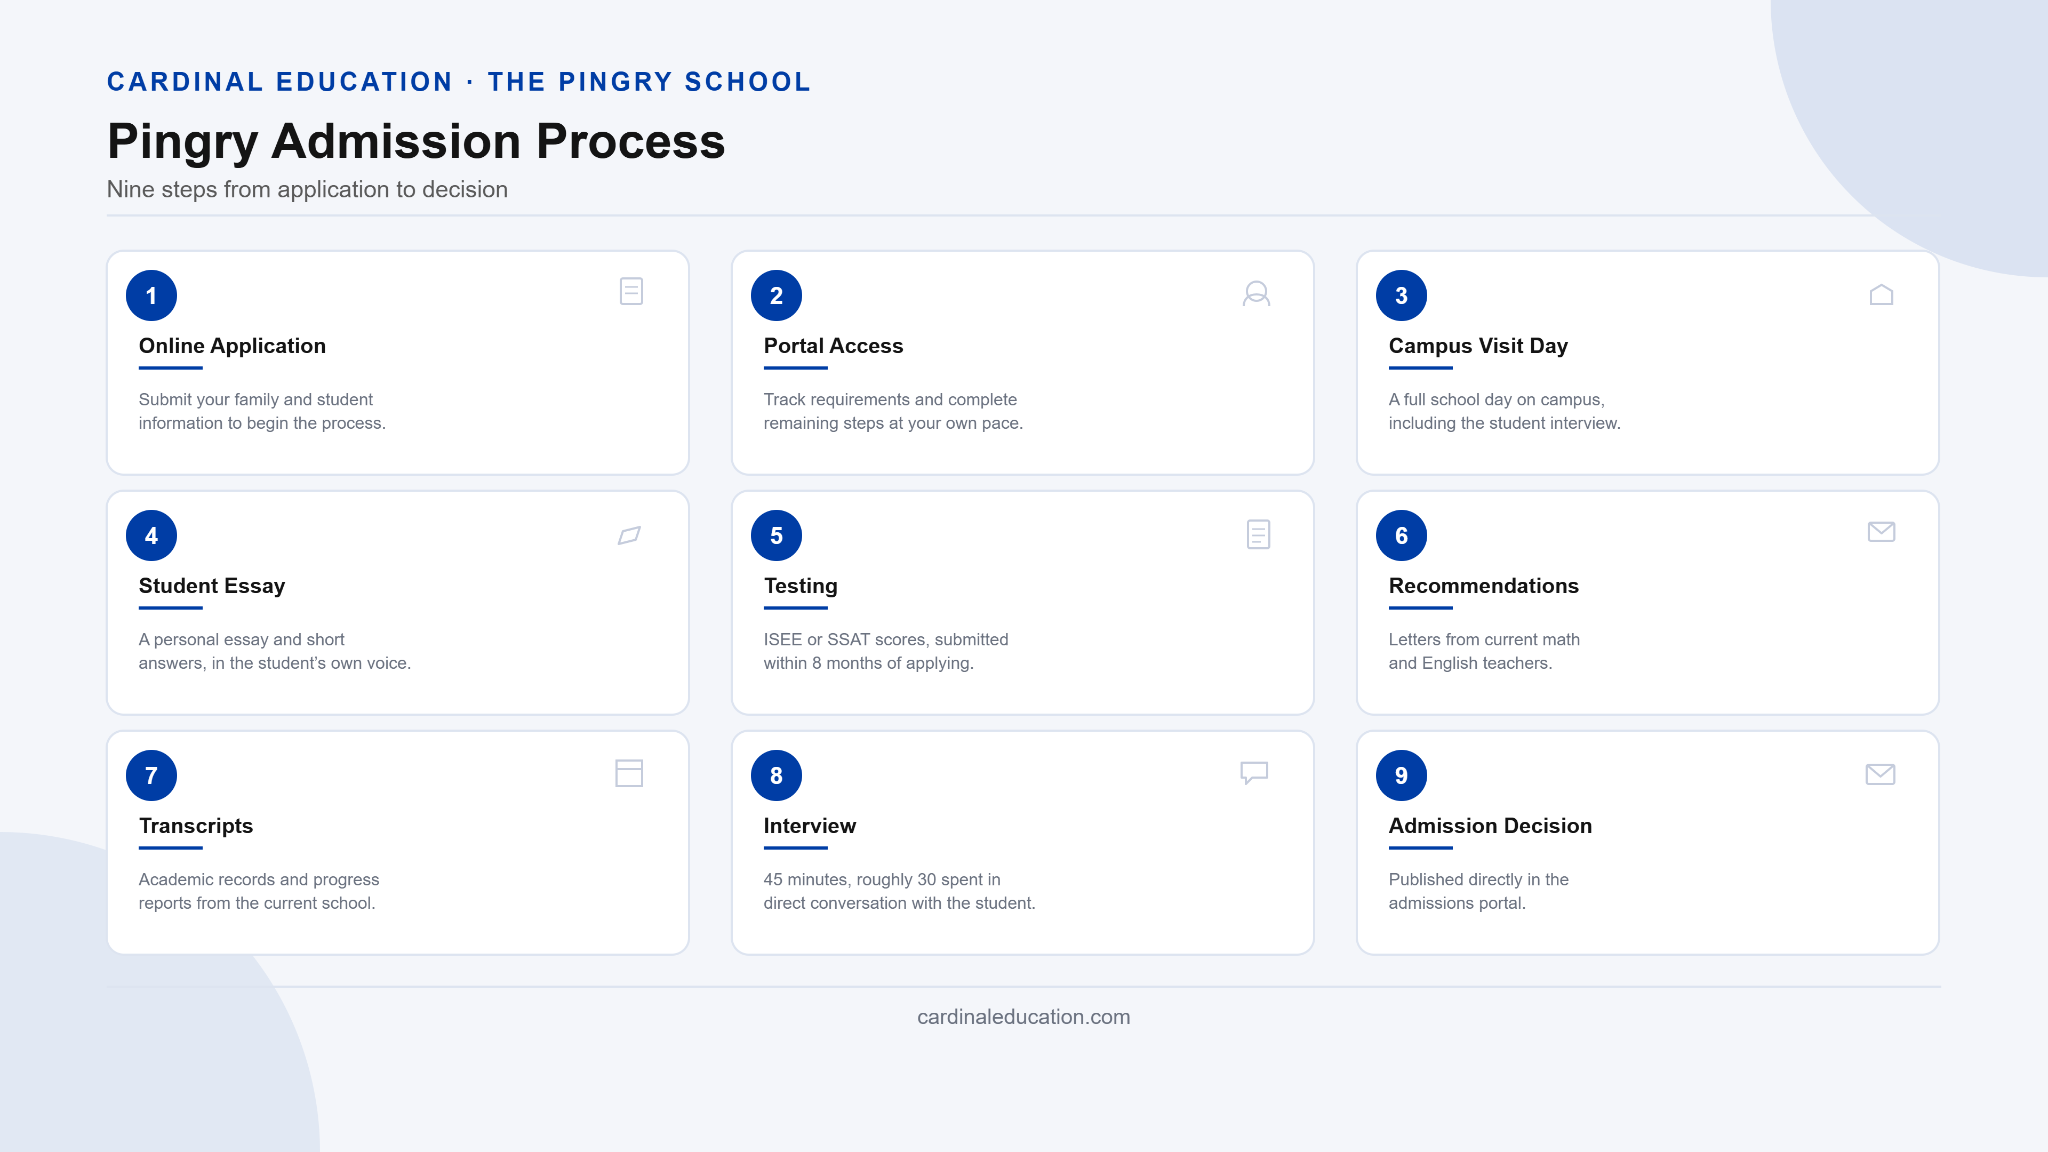
Task: Click the records icon on Transcripts card
Action: coord(629,773)
